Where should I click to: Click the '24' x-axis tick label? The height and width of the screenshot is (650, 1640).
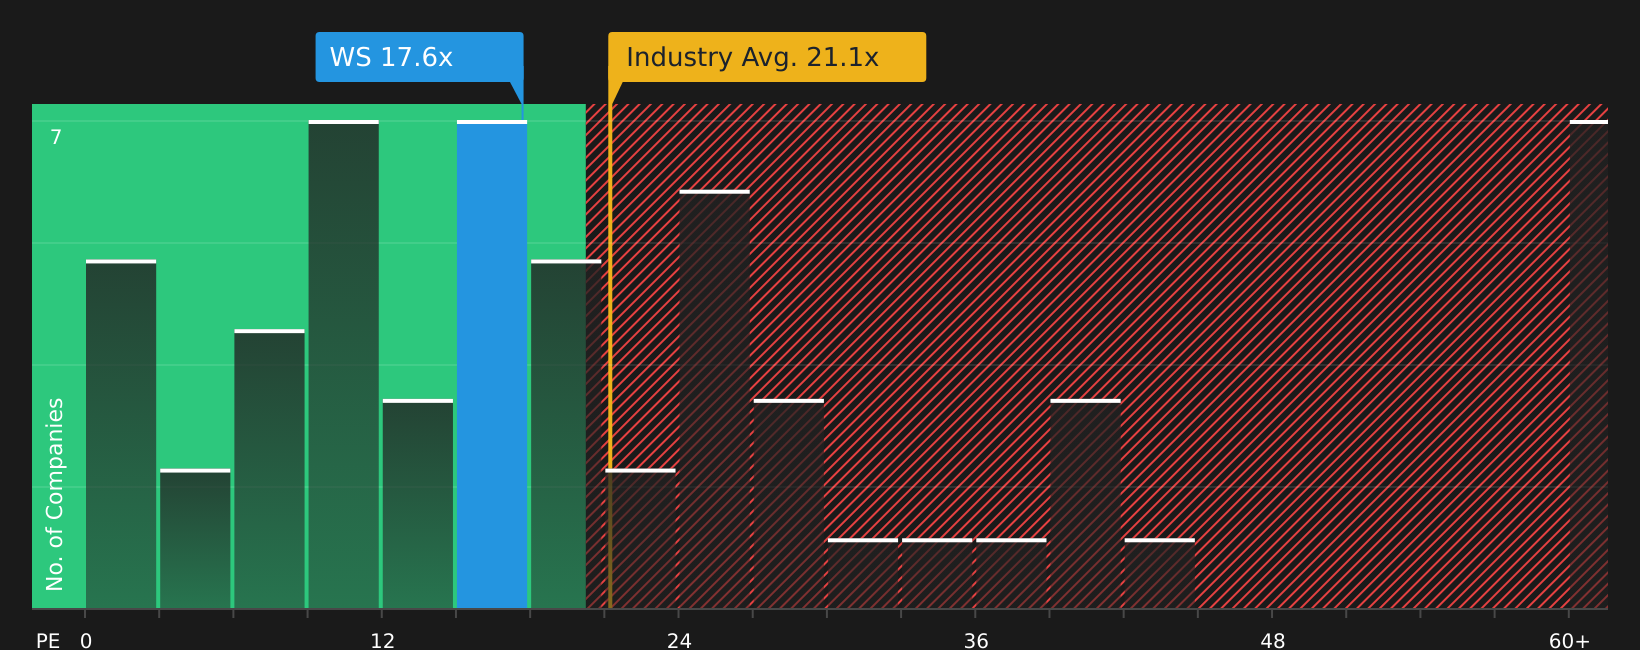(679, 641)
